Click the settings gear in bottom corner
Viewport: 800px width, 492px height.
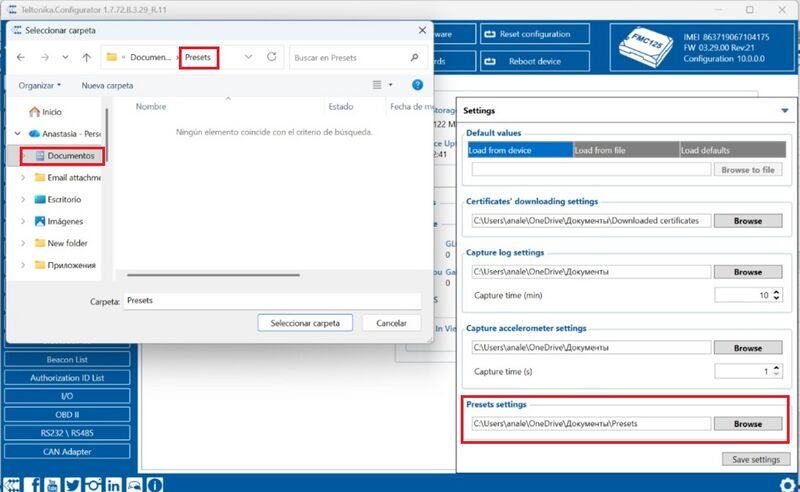click(x=788, y=484)
